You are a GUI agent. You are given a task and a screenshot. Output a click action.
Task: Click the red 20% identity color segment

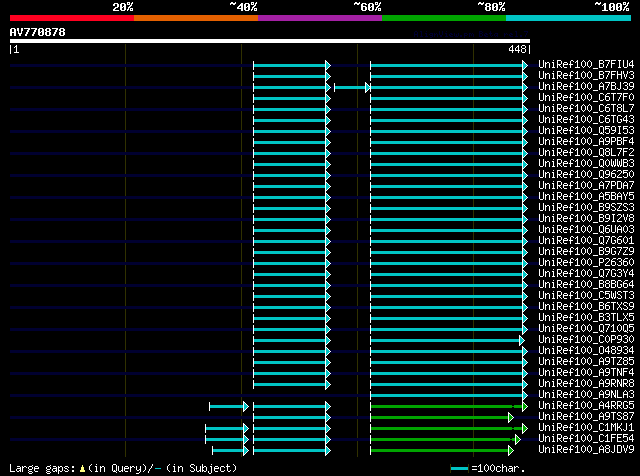[x=72, y=18]
